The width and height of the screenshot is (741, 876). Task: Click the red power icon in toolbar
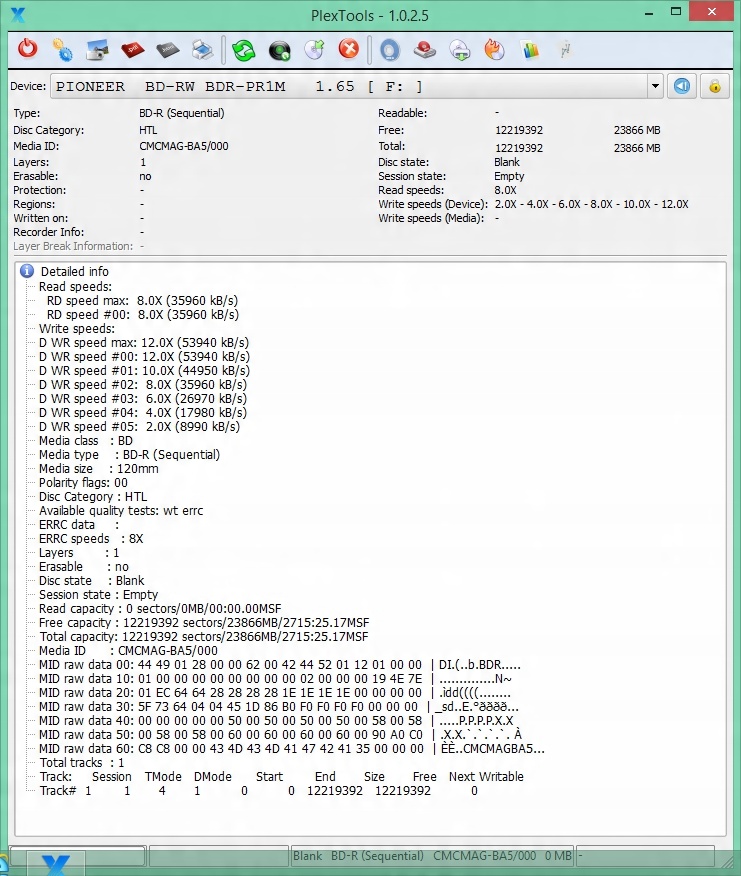28,49
